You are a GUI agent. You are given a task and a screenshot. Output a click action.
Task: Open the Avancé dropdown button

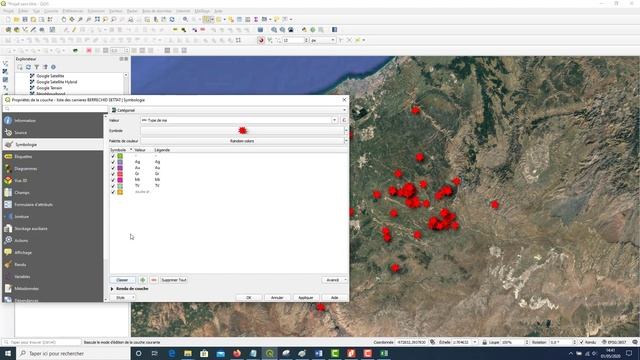[335, 280]
